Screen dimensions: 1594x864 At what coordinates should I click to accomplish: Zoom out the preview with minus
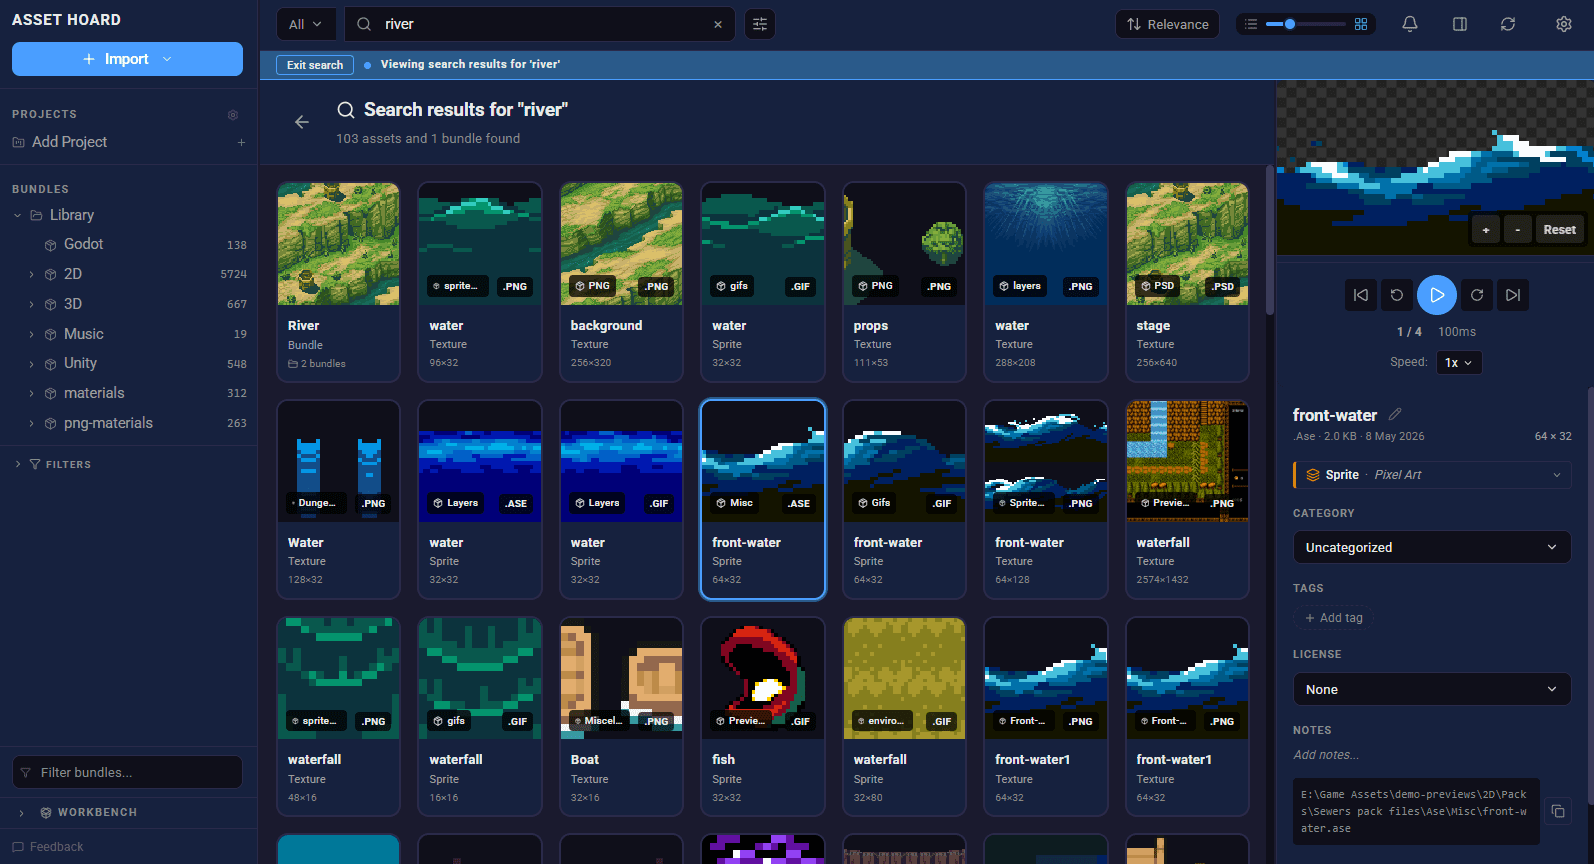tap(1518, 230)
